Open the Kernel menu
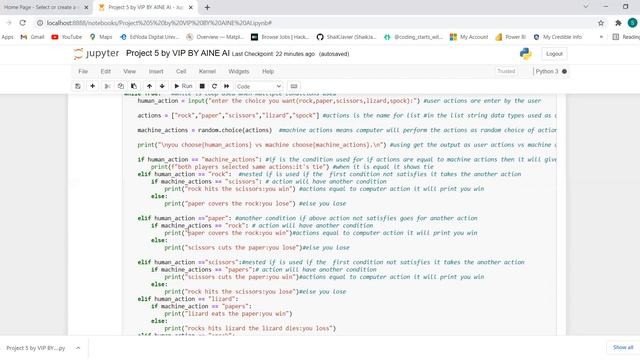This screenshot has height=360, width=640. tap(207, 71)
